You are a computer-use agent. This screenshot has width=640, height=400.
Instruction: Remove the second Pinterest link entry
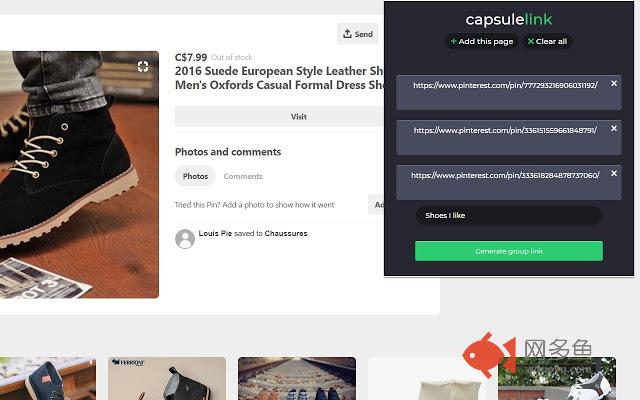pyautogui.click(x=613, y=129)
